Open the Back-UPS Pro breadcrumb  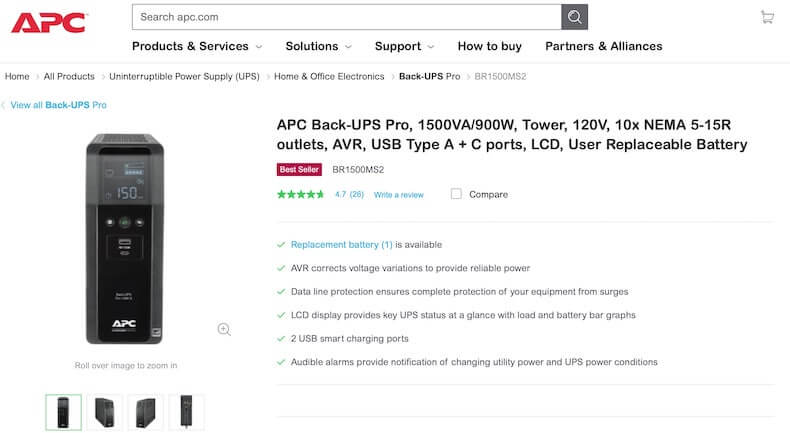tap(429, 76)
